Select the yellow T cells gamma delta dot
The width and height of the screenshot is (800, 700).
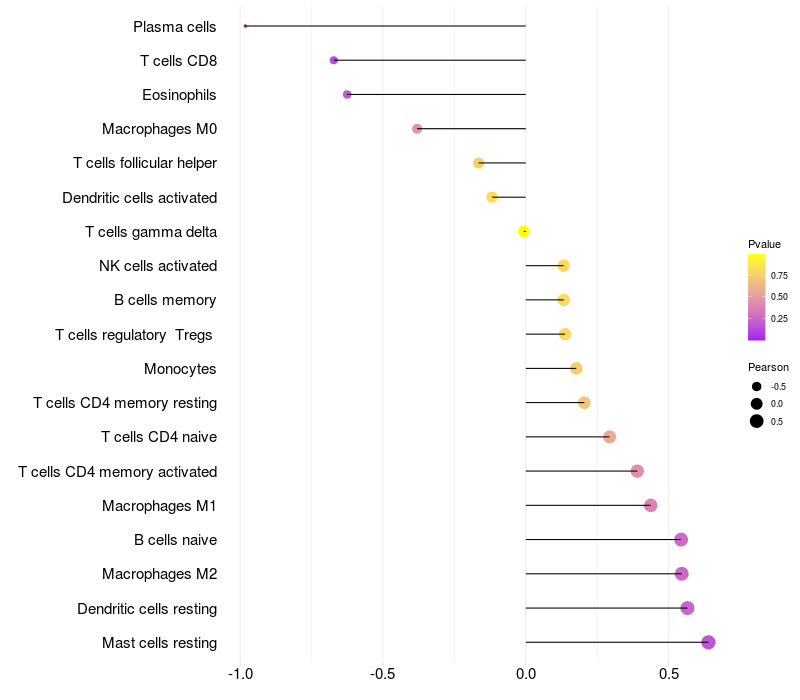click(523, 232)
